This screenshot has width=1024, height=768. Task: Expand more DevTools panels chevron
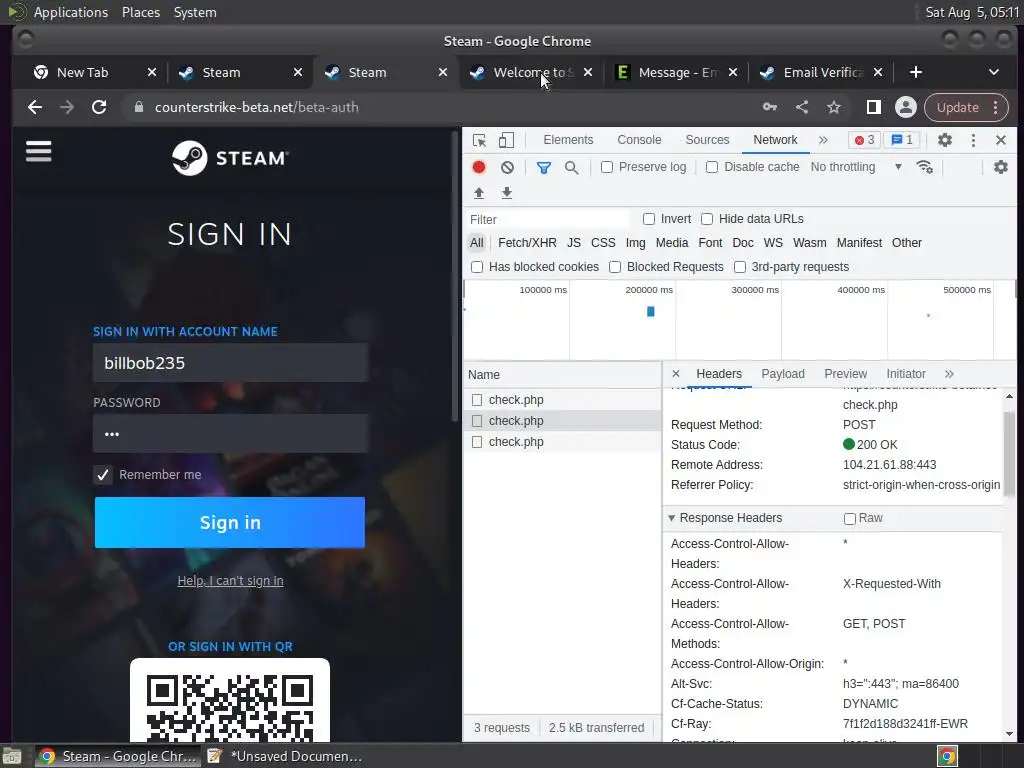coord(823,140)
